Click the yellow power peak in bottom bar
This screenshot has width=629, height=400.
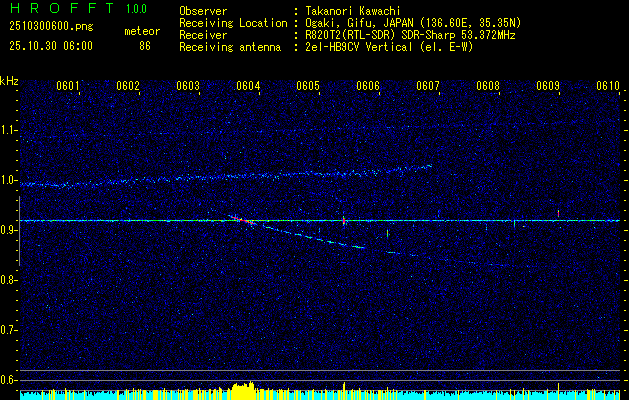pos(242,388)
